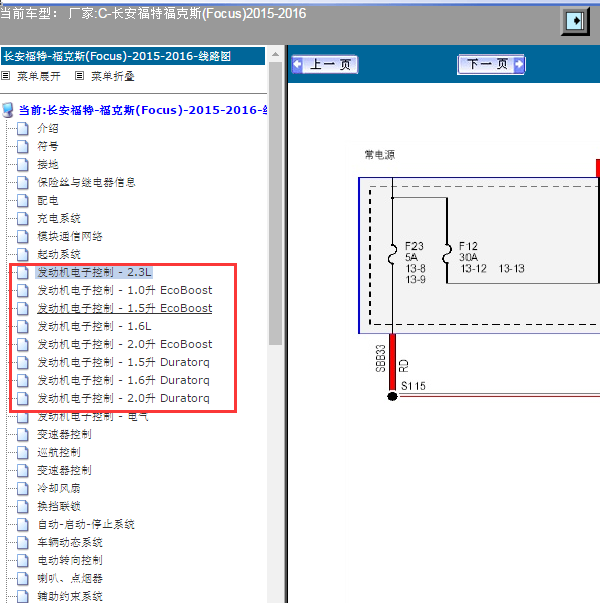This screenshot has height=603, width=600.
Task: Go to previous page with 上一页
Action: pos(325,64)
